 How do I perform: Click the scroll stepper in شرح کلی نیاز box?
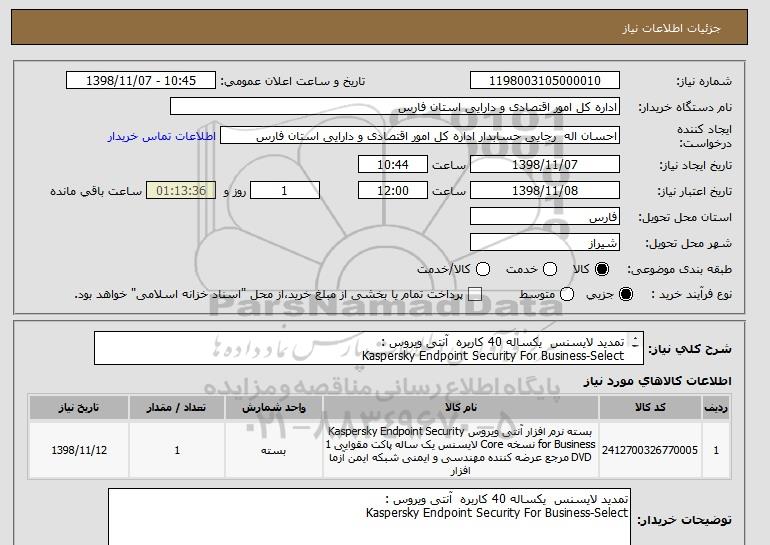click(635, 342)
